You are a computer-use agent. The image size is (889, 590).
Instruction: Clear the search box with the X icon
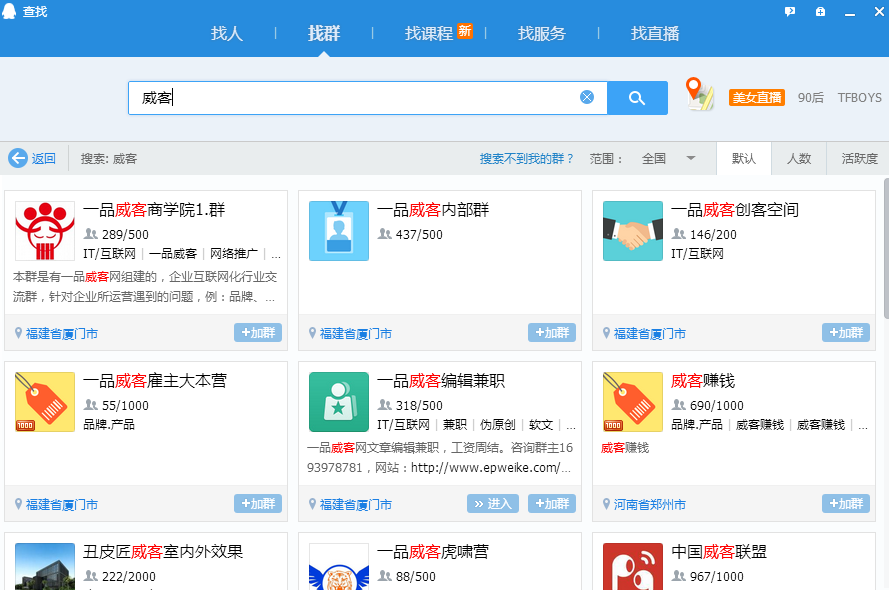586,96
